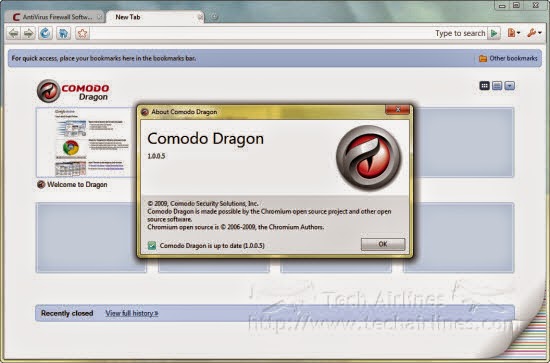Click the green up-to-date check icon
The width and height of the screenshot is (550, 363).
tap(152, 246)
